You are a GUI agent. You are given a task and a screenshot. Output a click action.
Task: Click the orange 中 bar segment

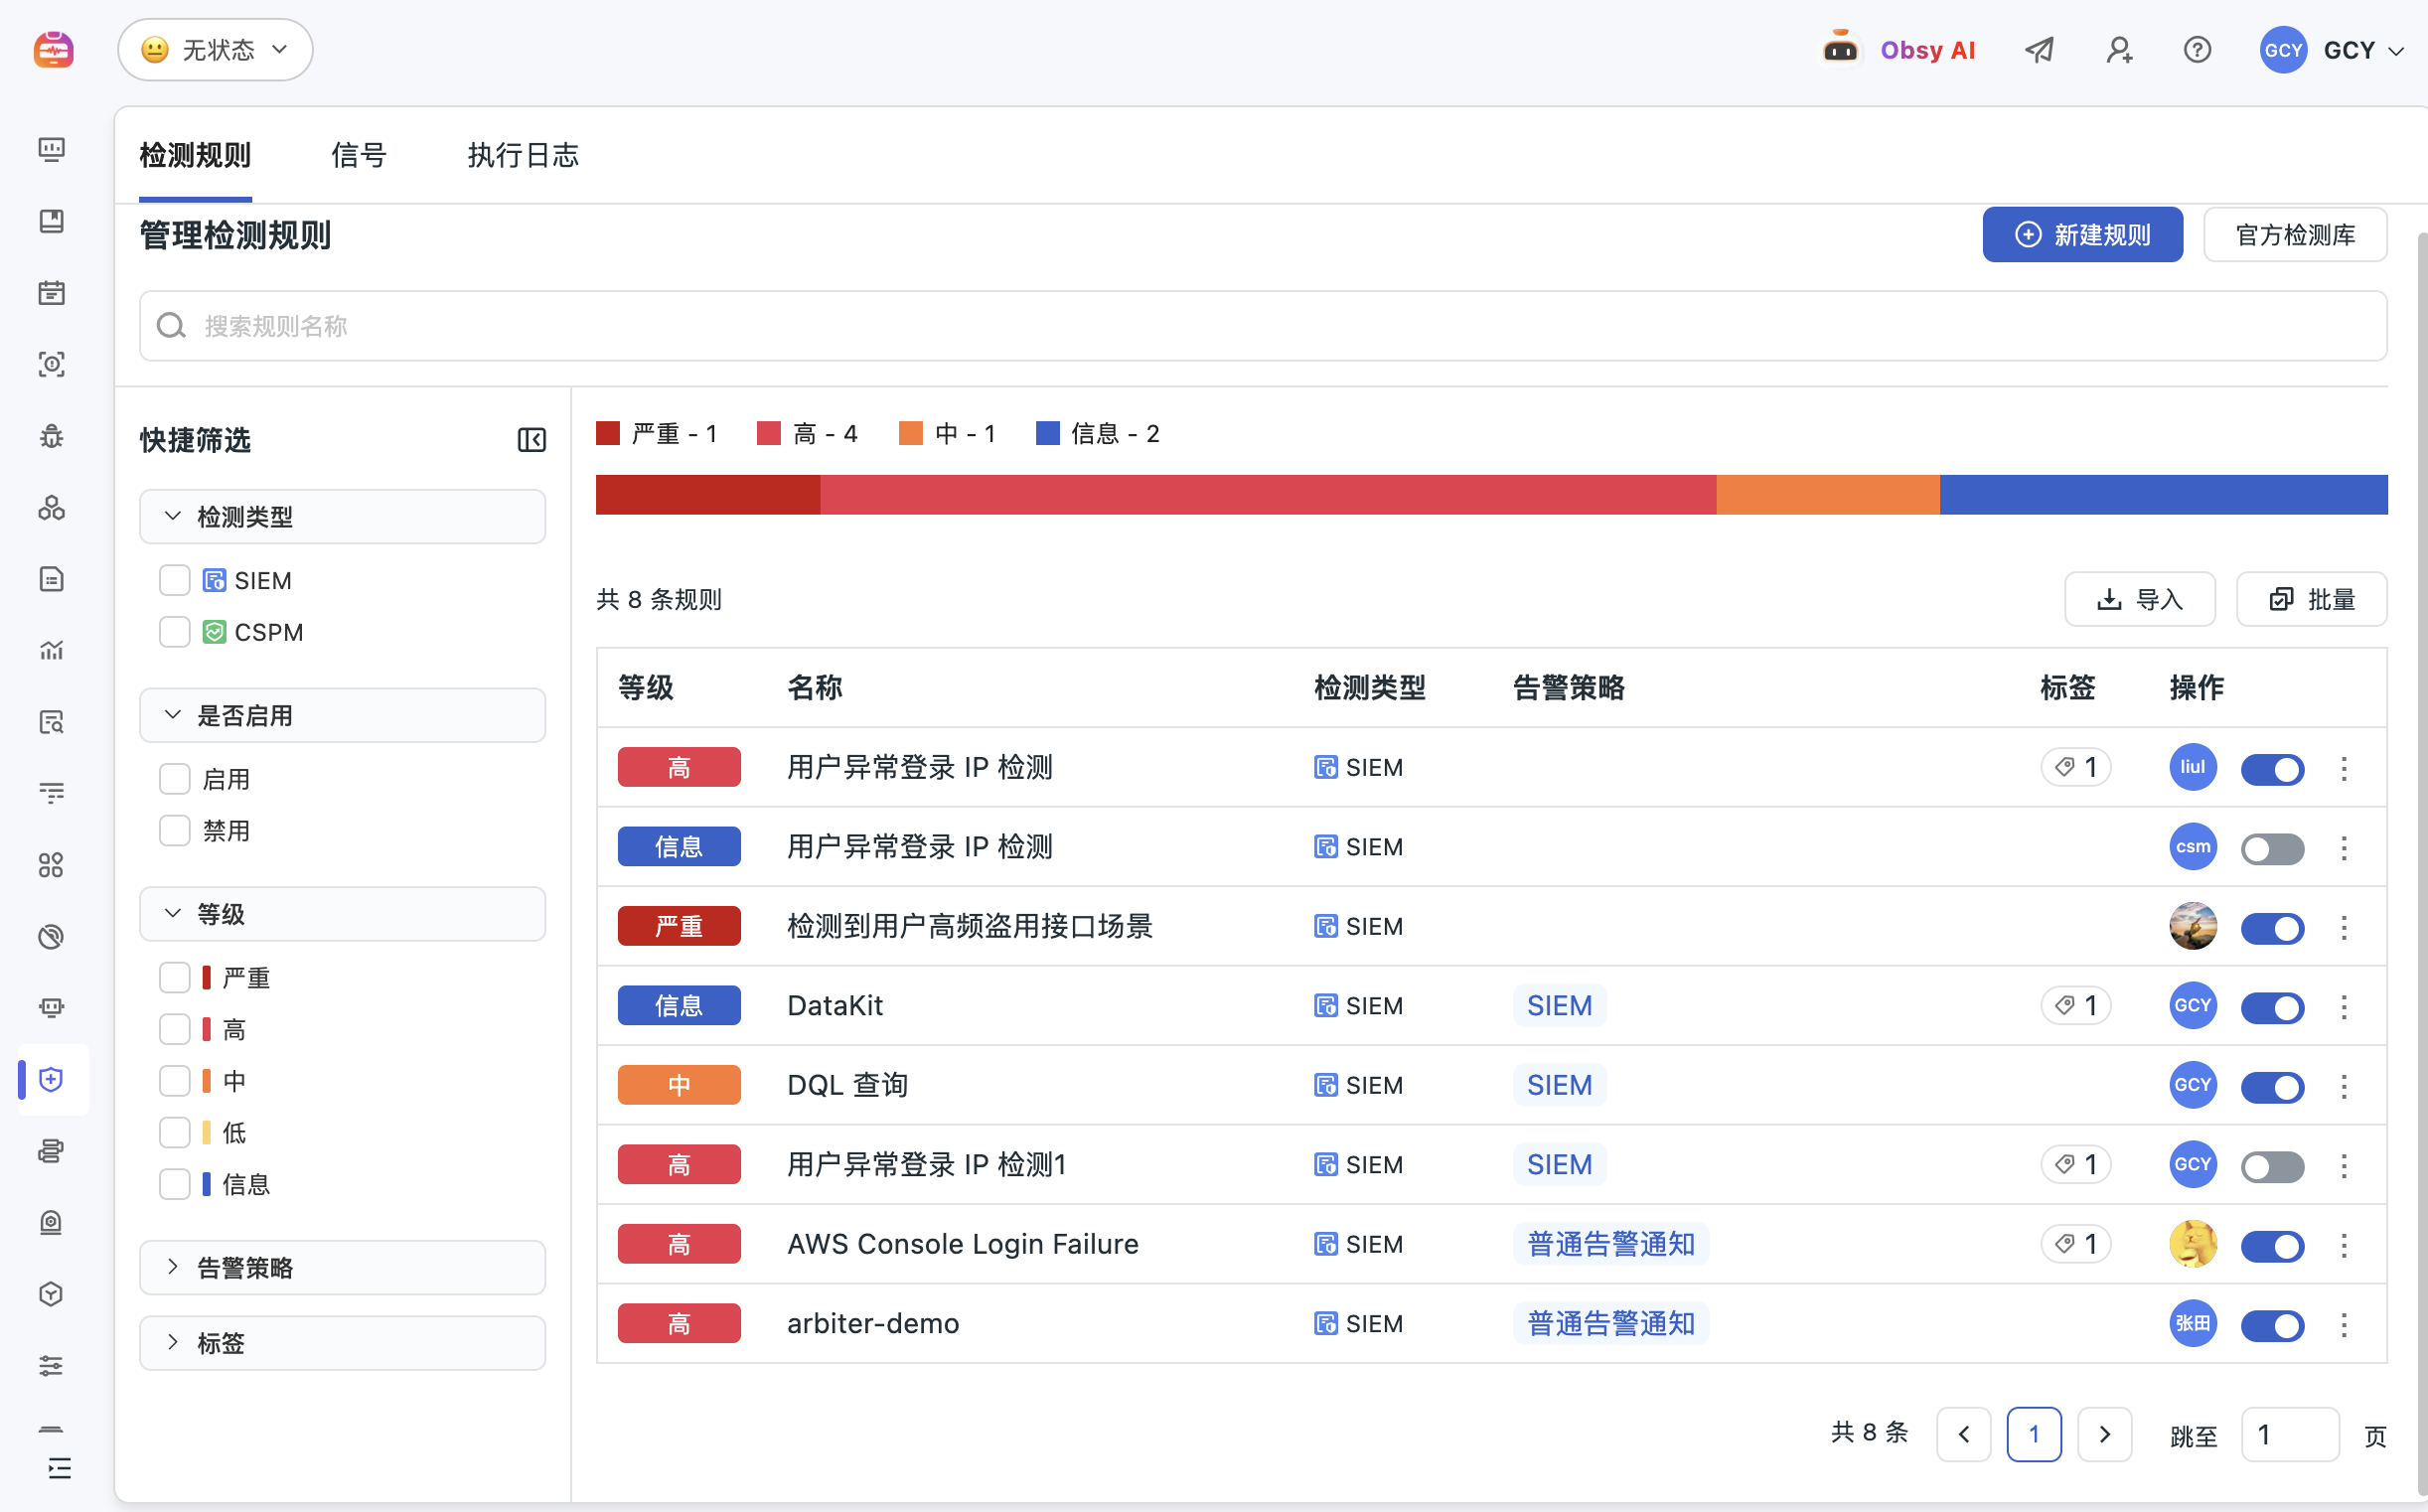tap(1828, 495)
